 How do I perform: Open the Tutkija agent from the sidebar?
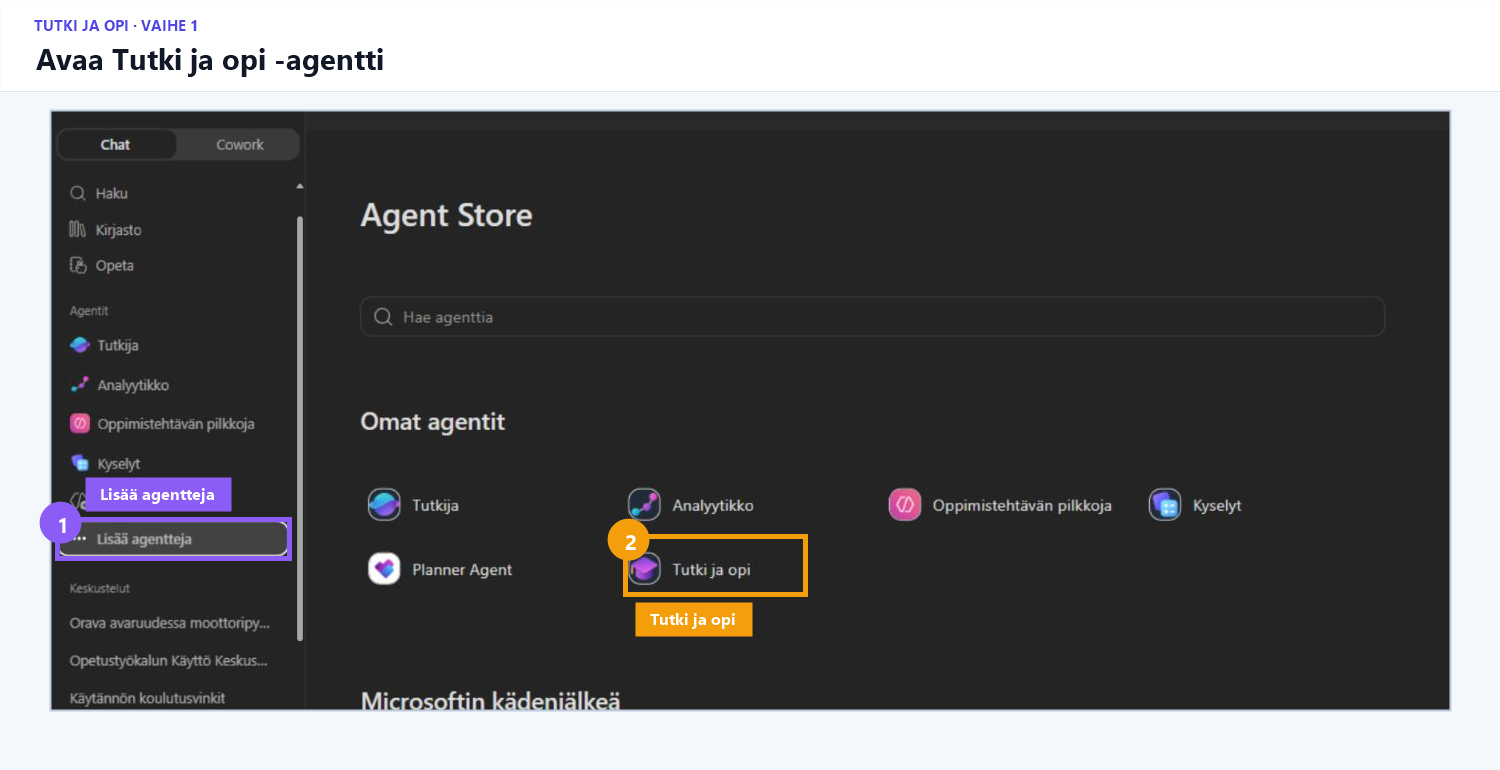(104, 345)
